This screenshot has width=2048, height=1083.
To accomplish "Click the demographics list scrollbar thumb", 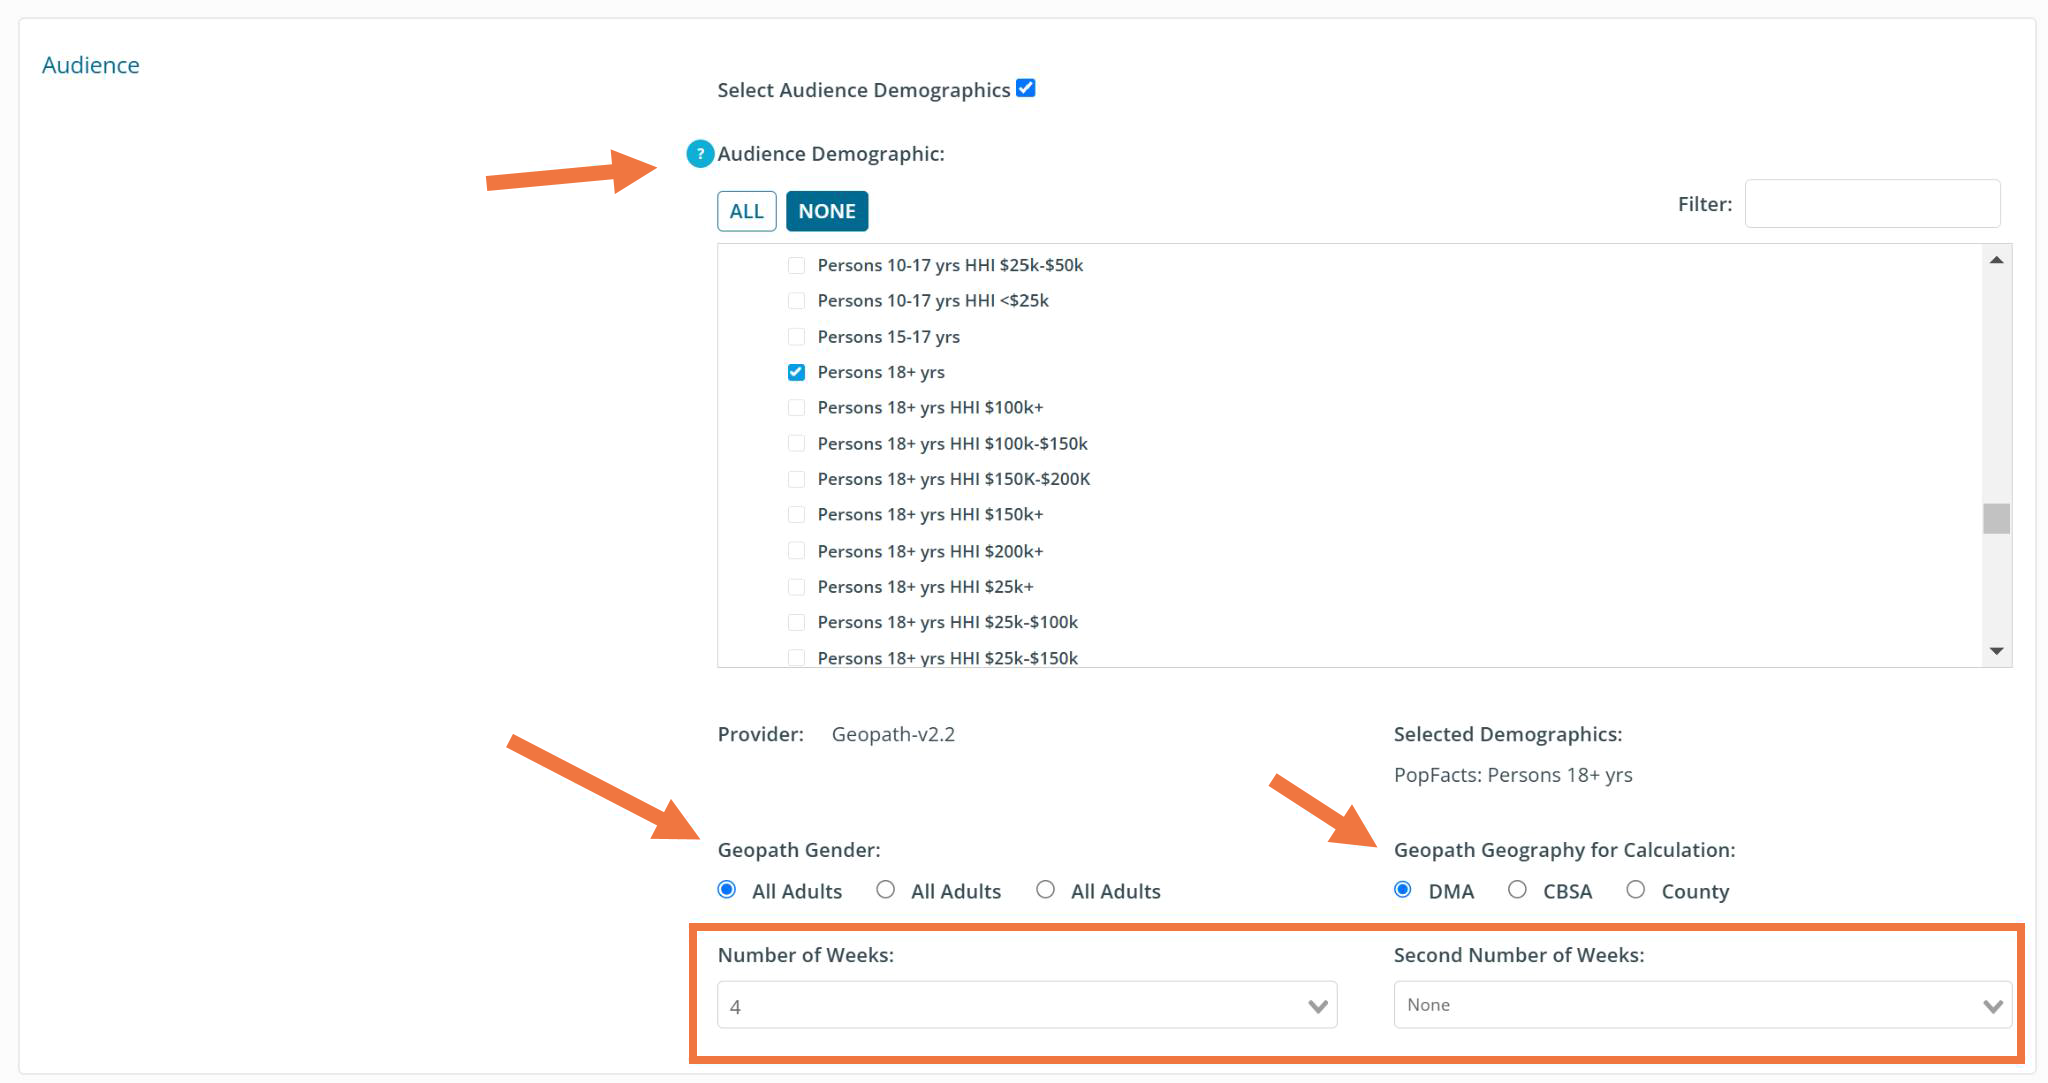I will (x=1996, y=518).
